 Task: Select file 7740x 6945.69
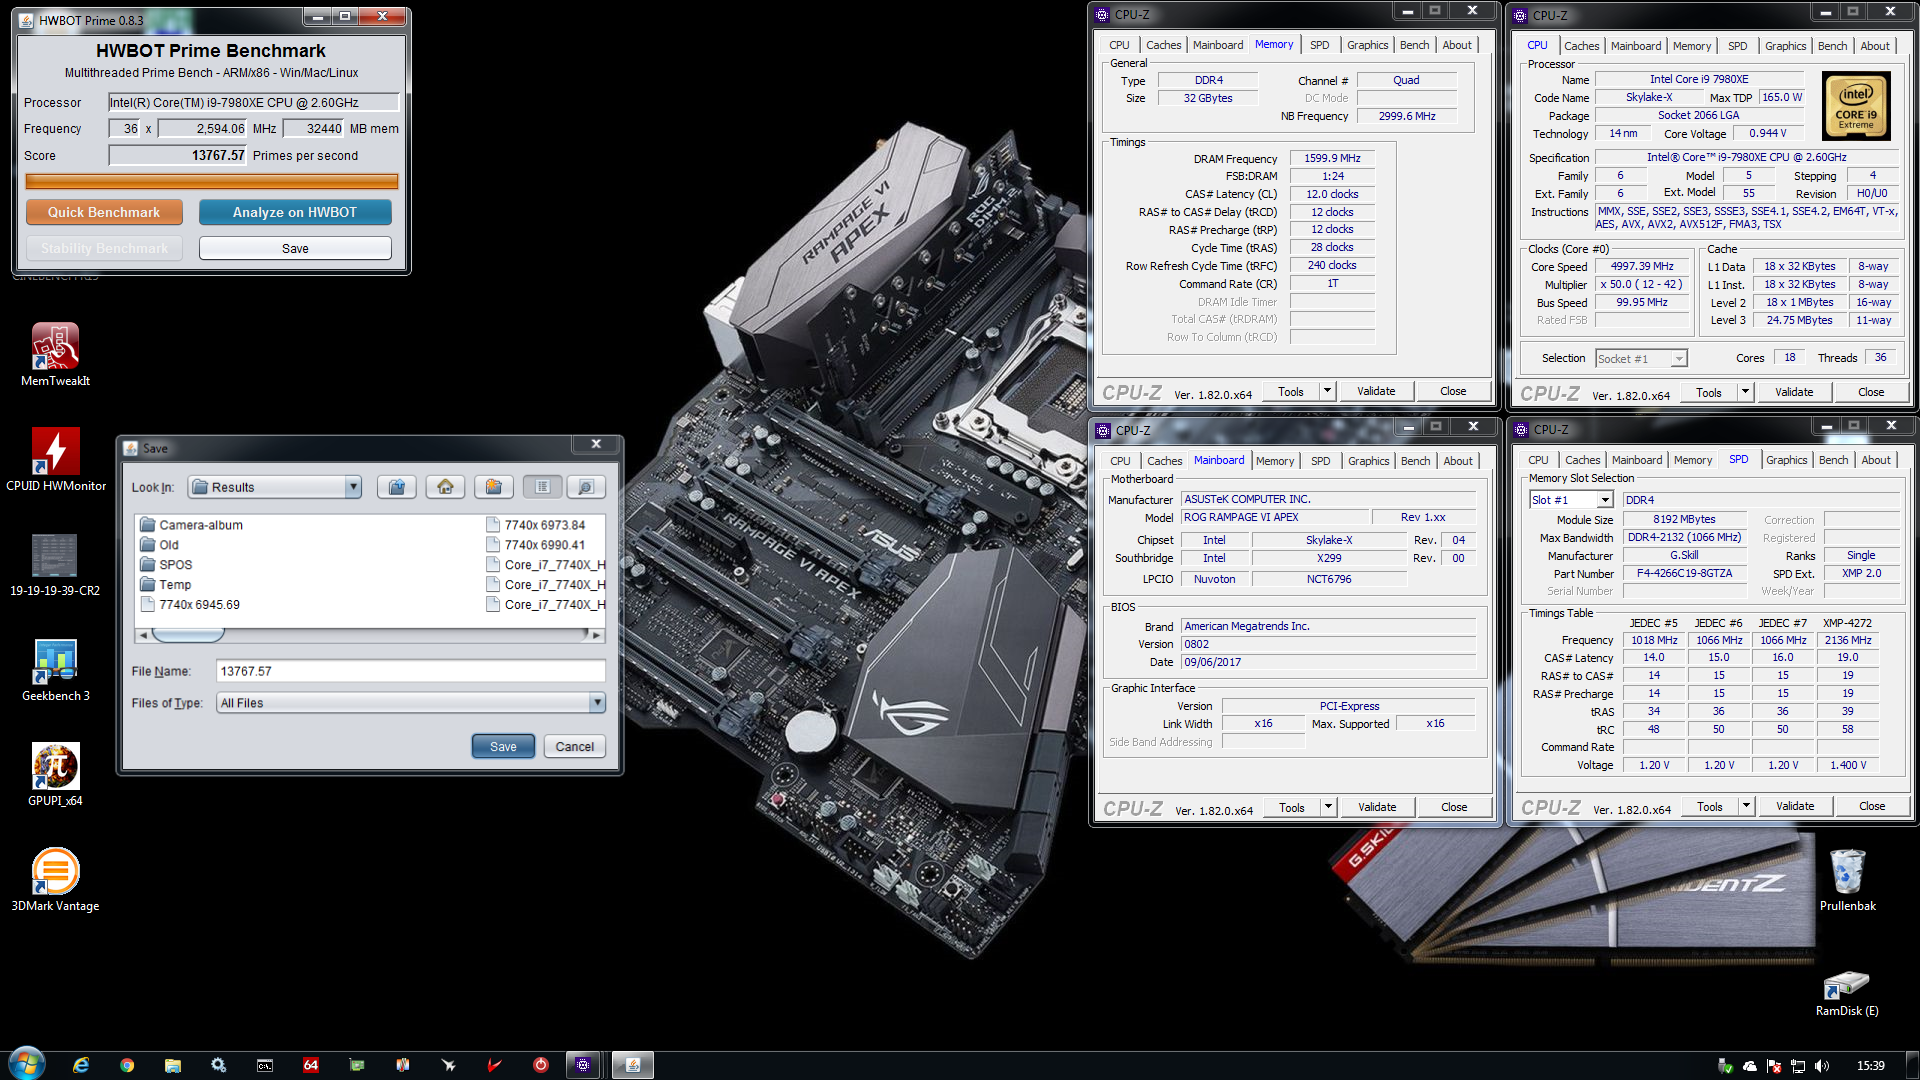pos(190,605)
